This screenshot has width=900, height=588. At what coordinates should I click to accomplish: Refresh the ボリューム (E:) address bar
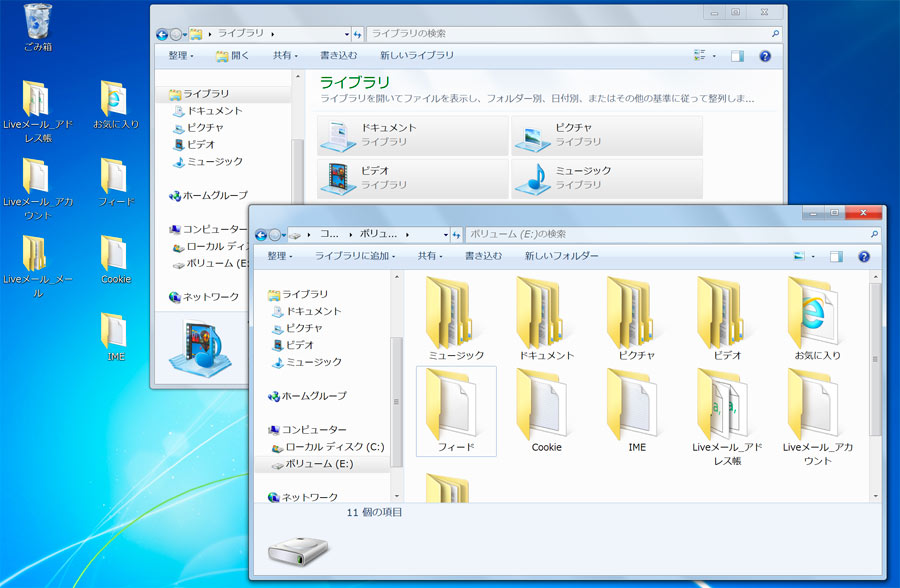[456, 235]
